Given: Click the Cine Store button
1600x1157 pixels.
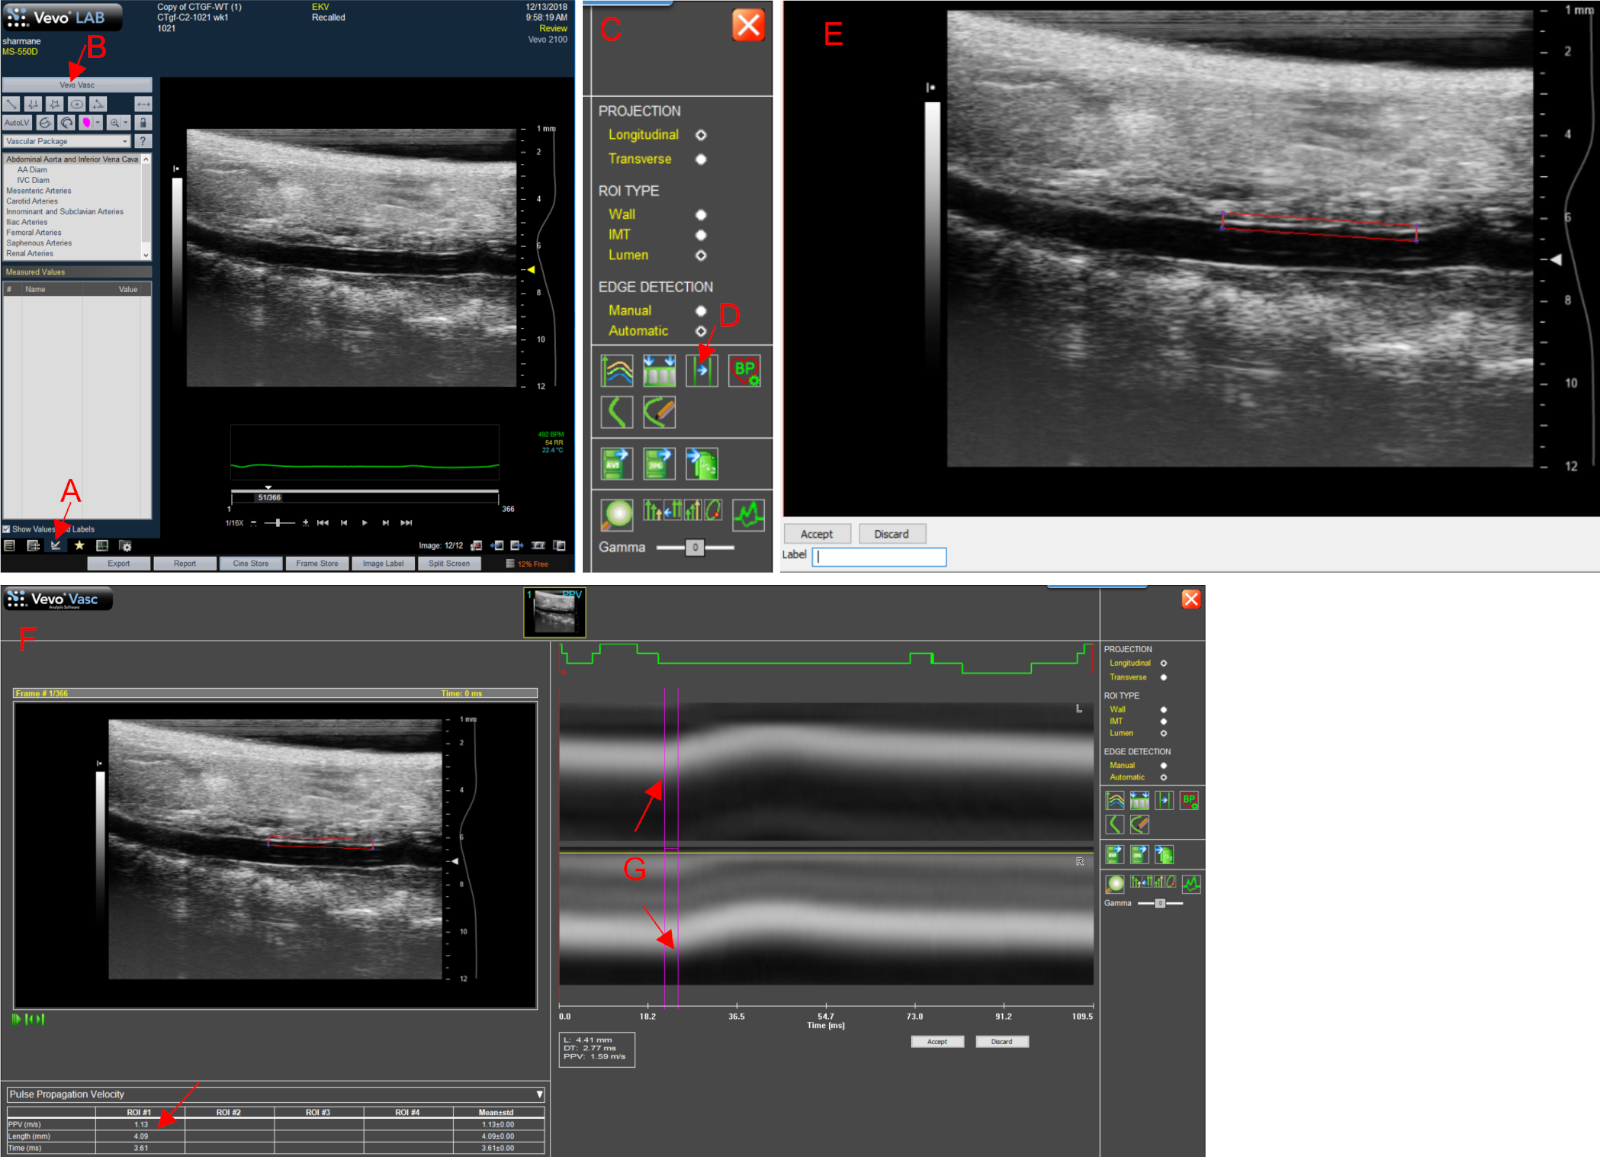Looking at the screenshot, I should [x=251, y=564].
